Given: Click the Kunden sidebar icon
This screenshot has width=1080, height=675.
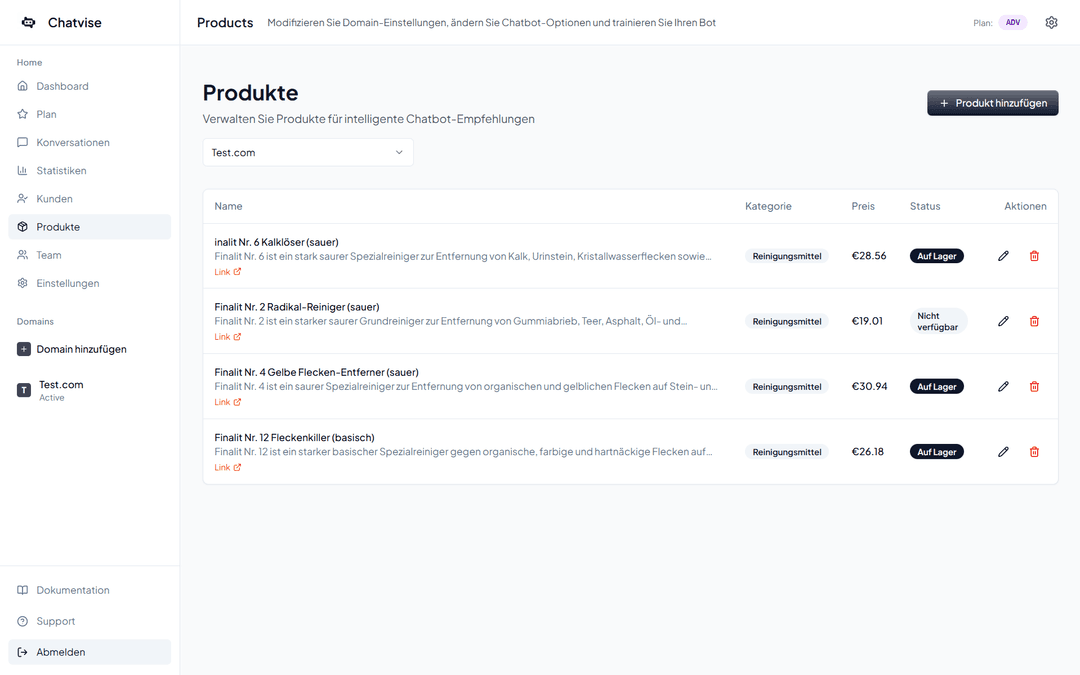Looking at the screenshot, I should click(x=22, y=198).
